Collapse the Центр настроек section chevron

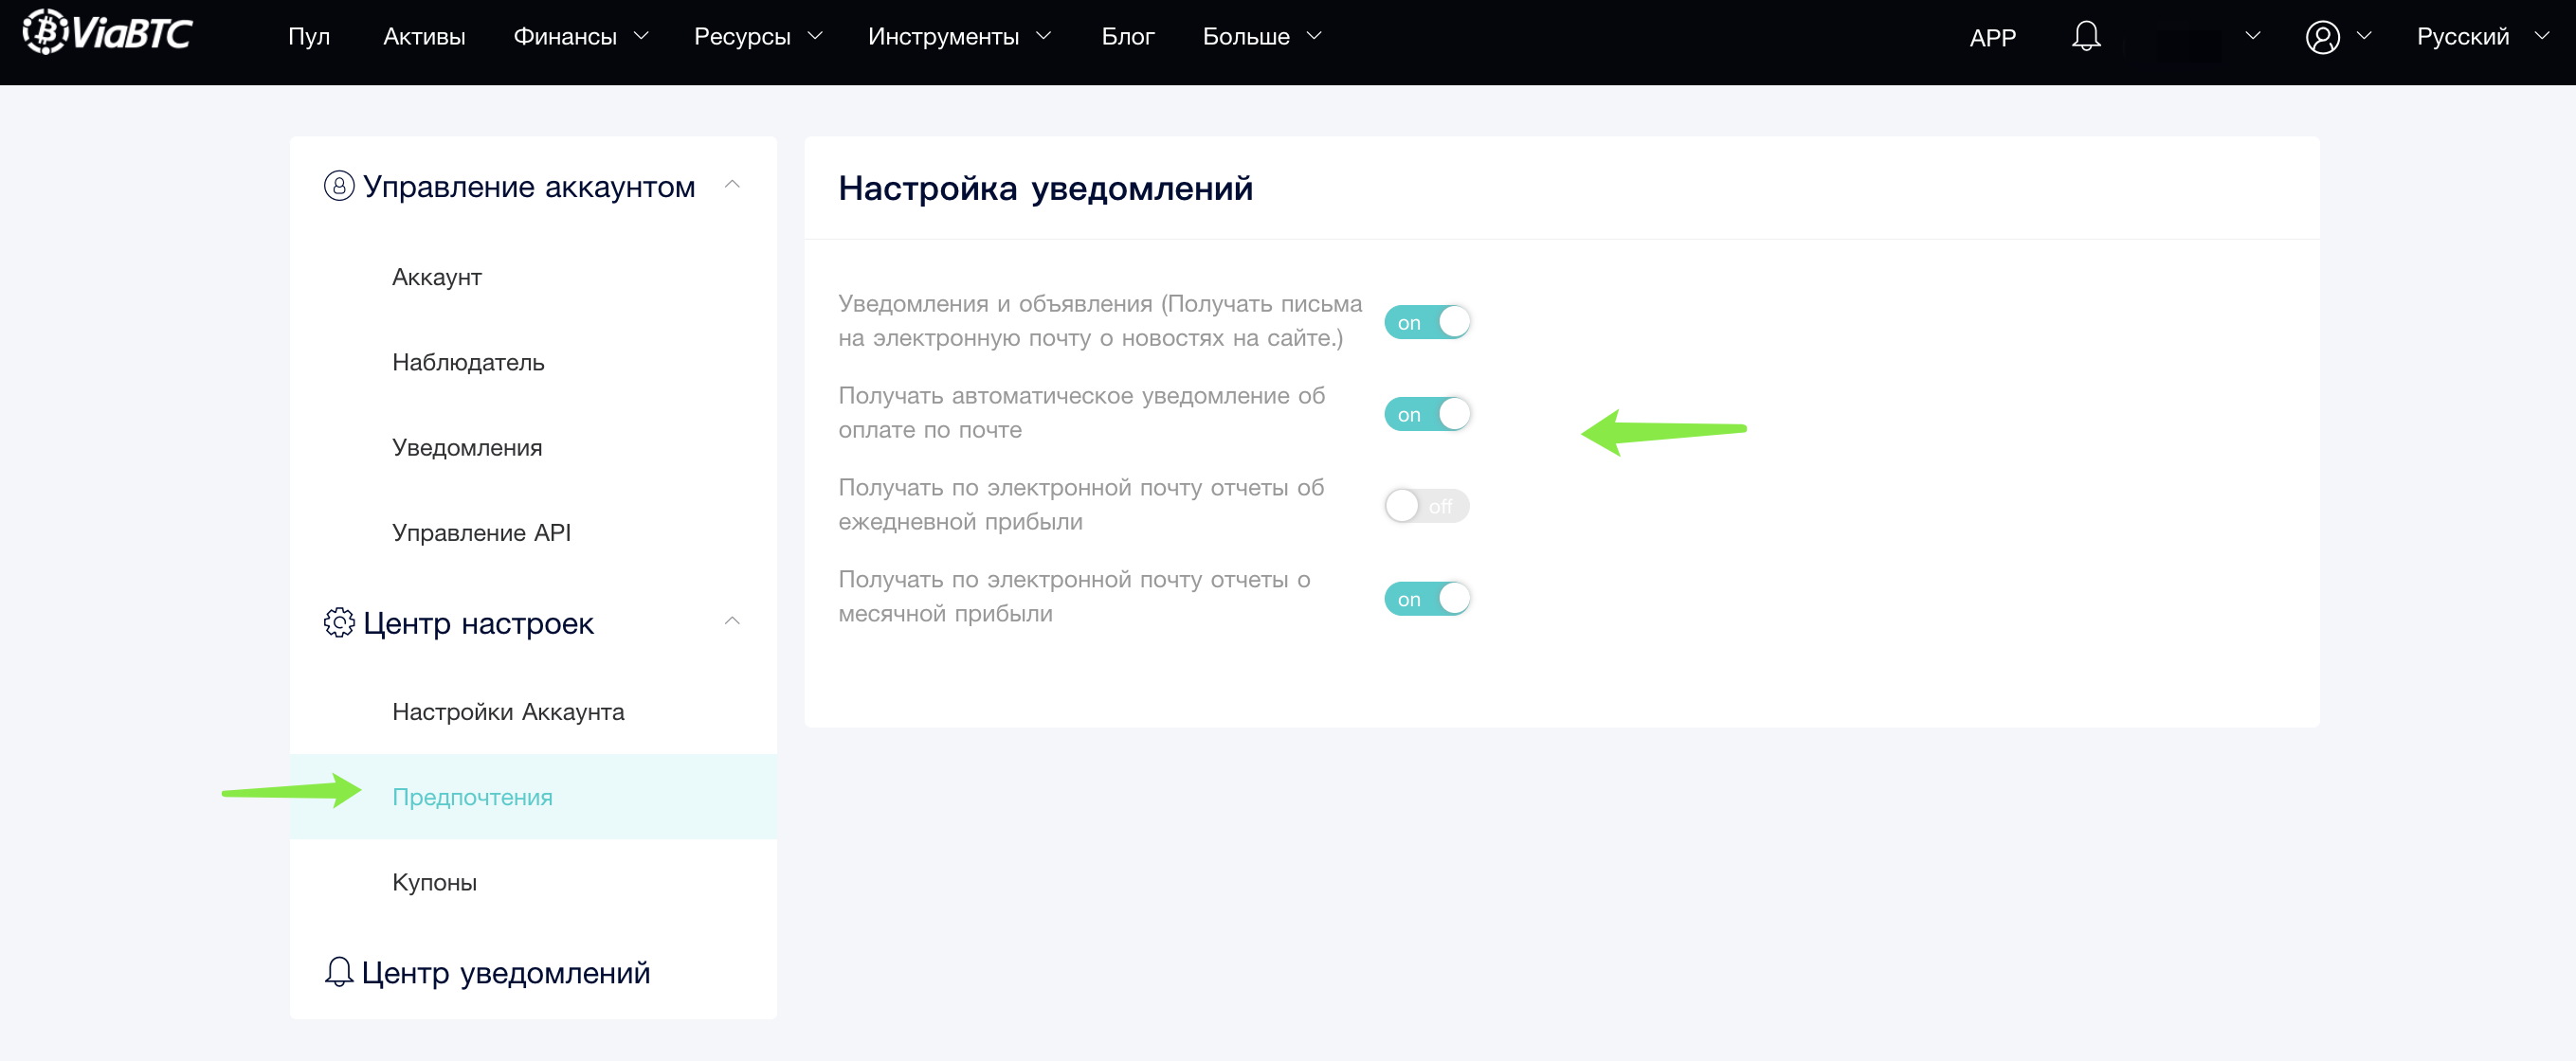coord(732,621)
